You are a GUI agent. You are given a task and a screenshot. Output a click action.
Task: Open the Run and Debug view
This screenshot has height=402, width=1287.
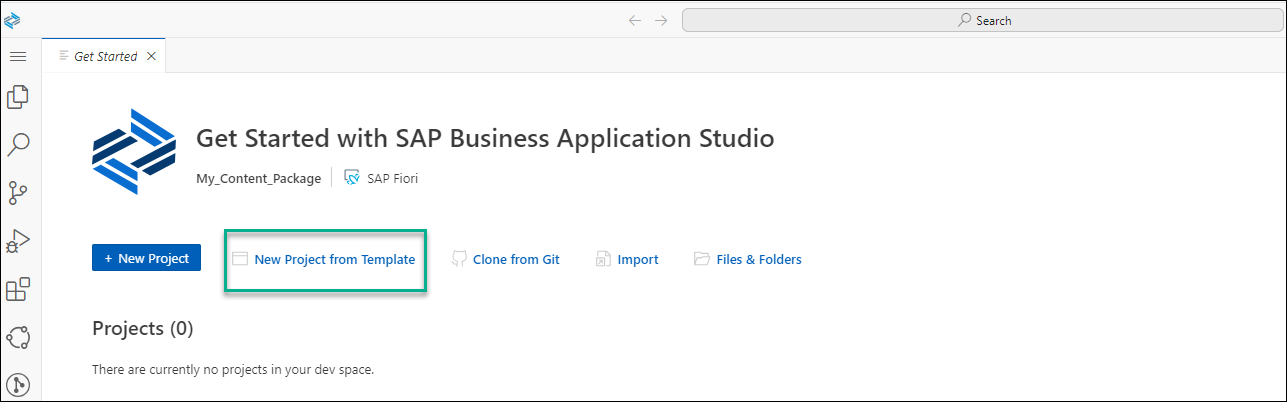(x=18, y=241)
